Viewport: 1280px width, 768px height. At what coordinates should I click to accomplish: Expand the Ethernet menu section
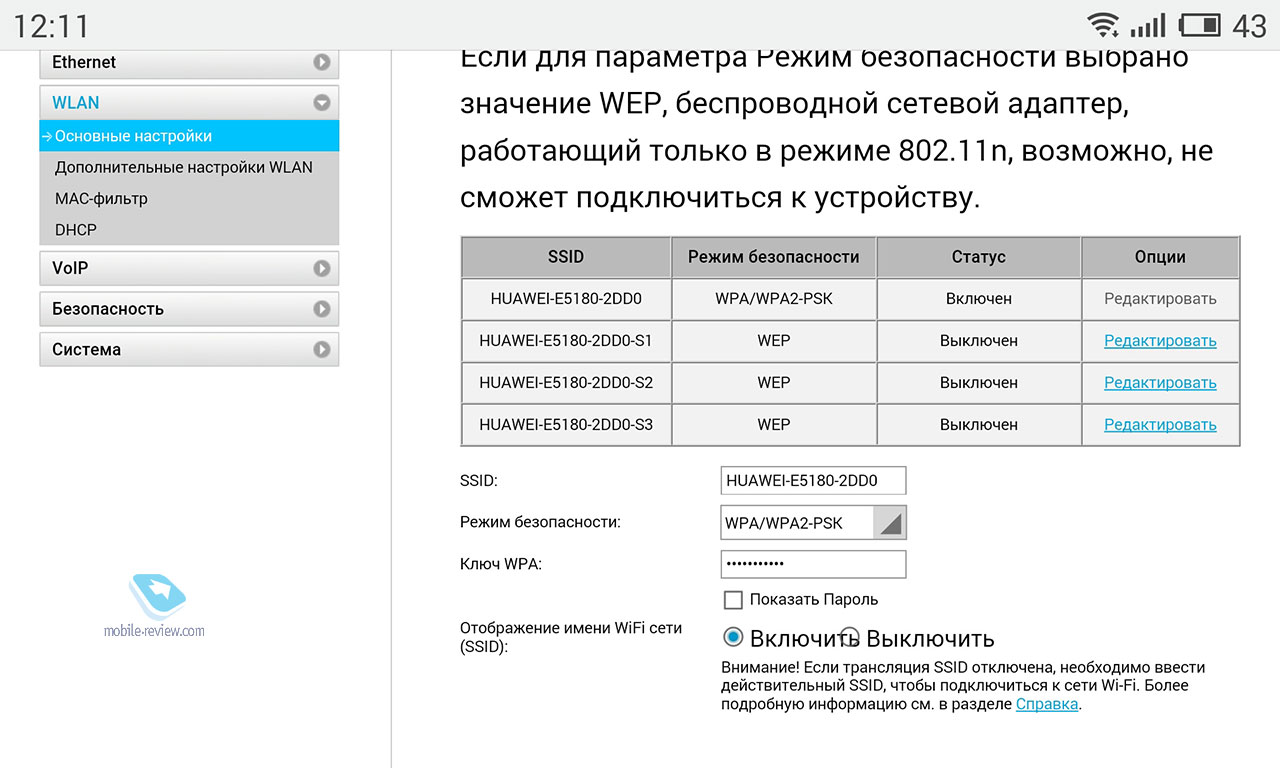click(x=189, y=62)
